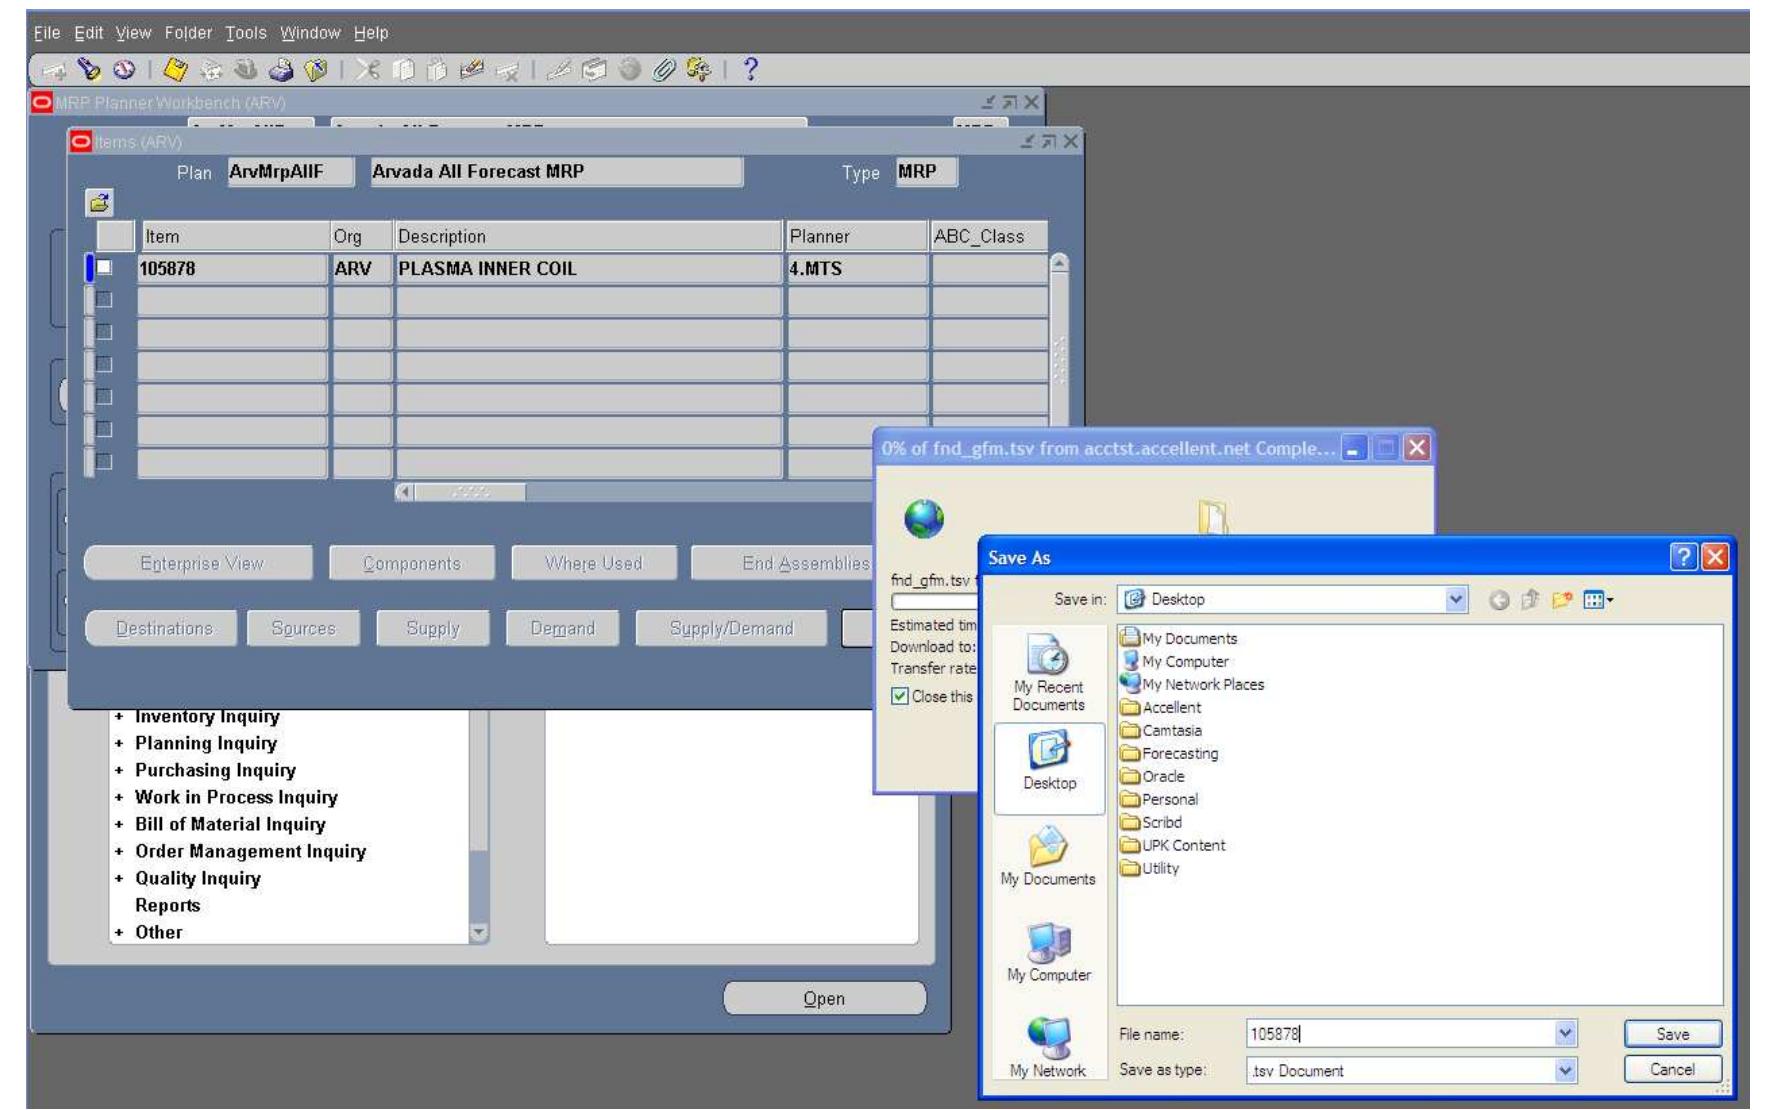Screen dimensions: 1765x1110
Task: Expand the Planning Inquiry tree node
Action: tap(118, 742)
